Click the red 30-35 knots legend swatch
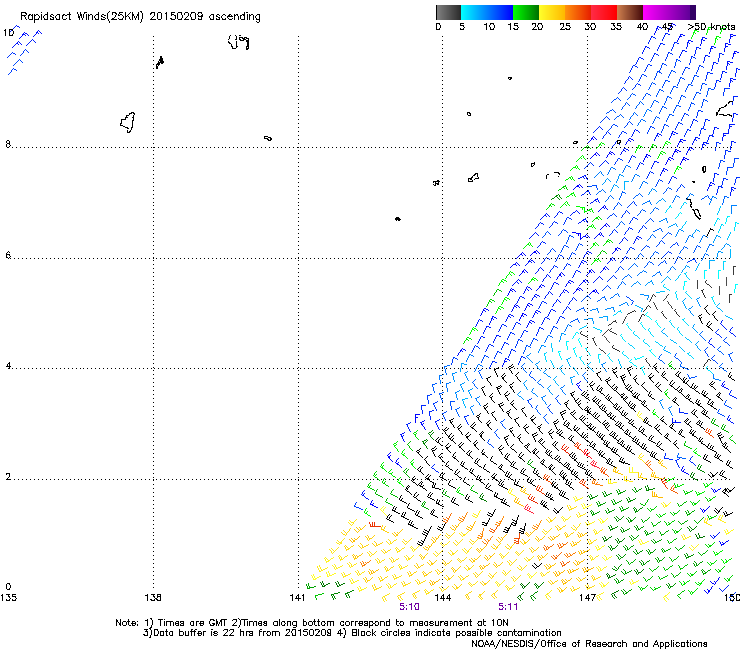This screenshot has height=650, width=740. coord(604,12)
